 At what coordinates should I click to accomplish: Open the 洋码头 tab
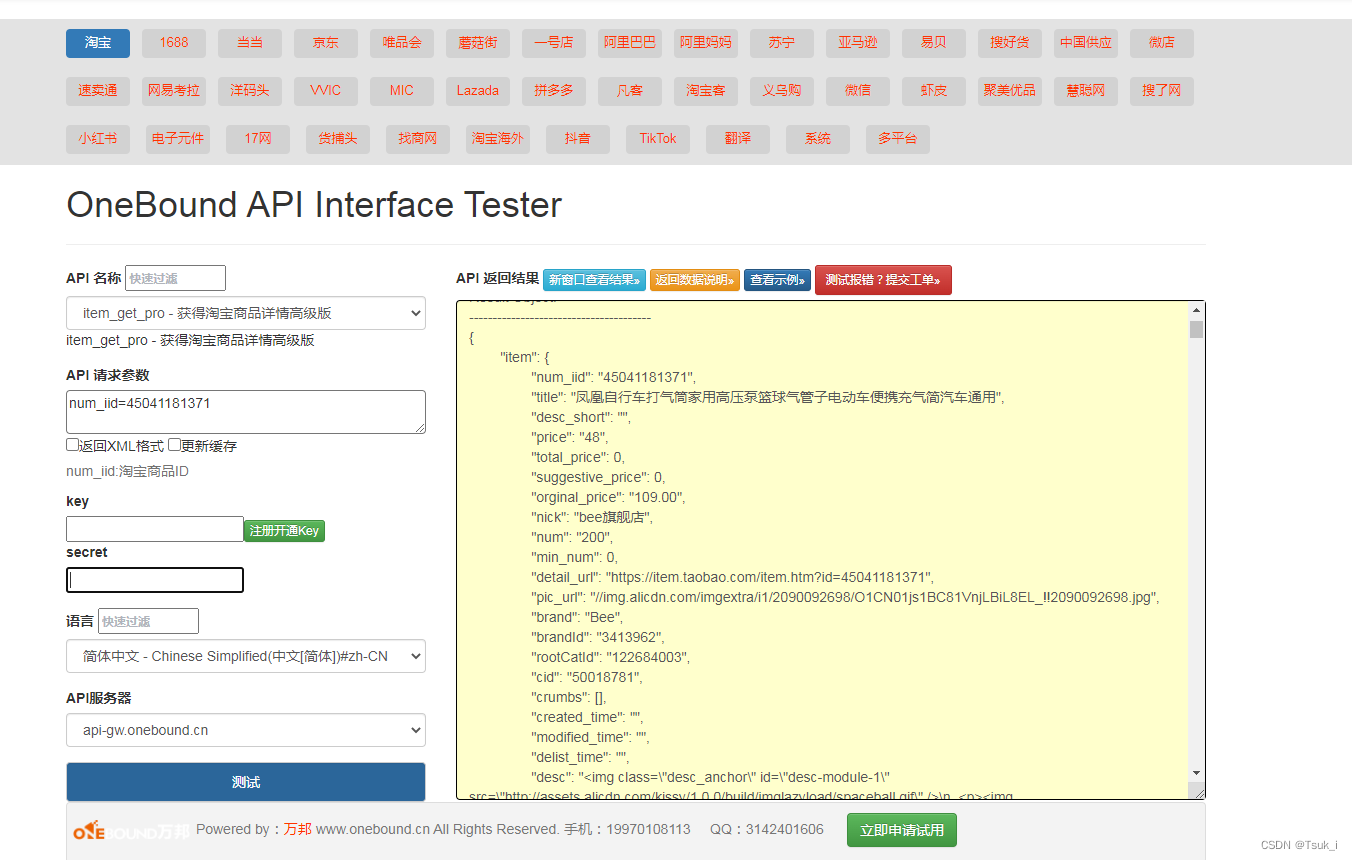[250, 91]
